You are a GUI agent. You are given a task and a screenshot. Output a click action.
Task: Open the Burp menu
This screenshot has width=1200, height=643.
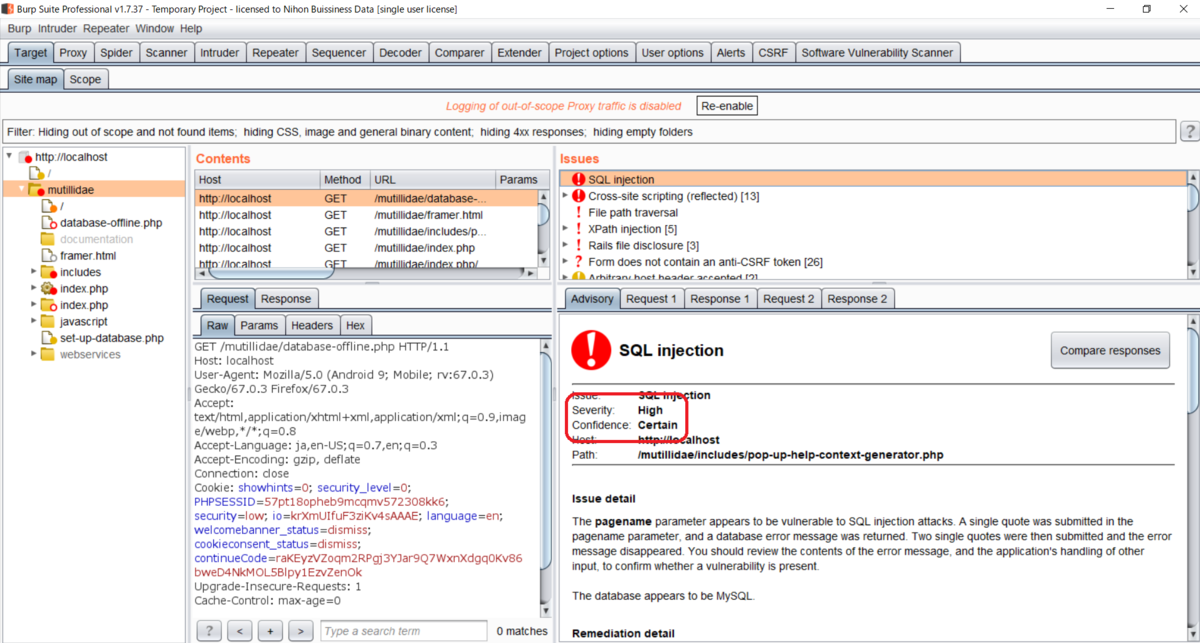click(19, 29)
